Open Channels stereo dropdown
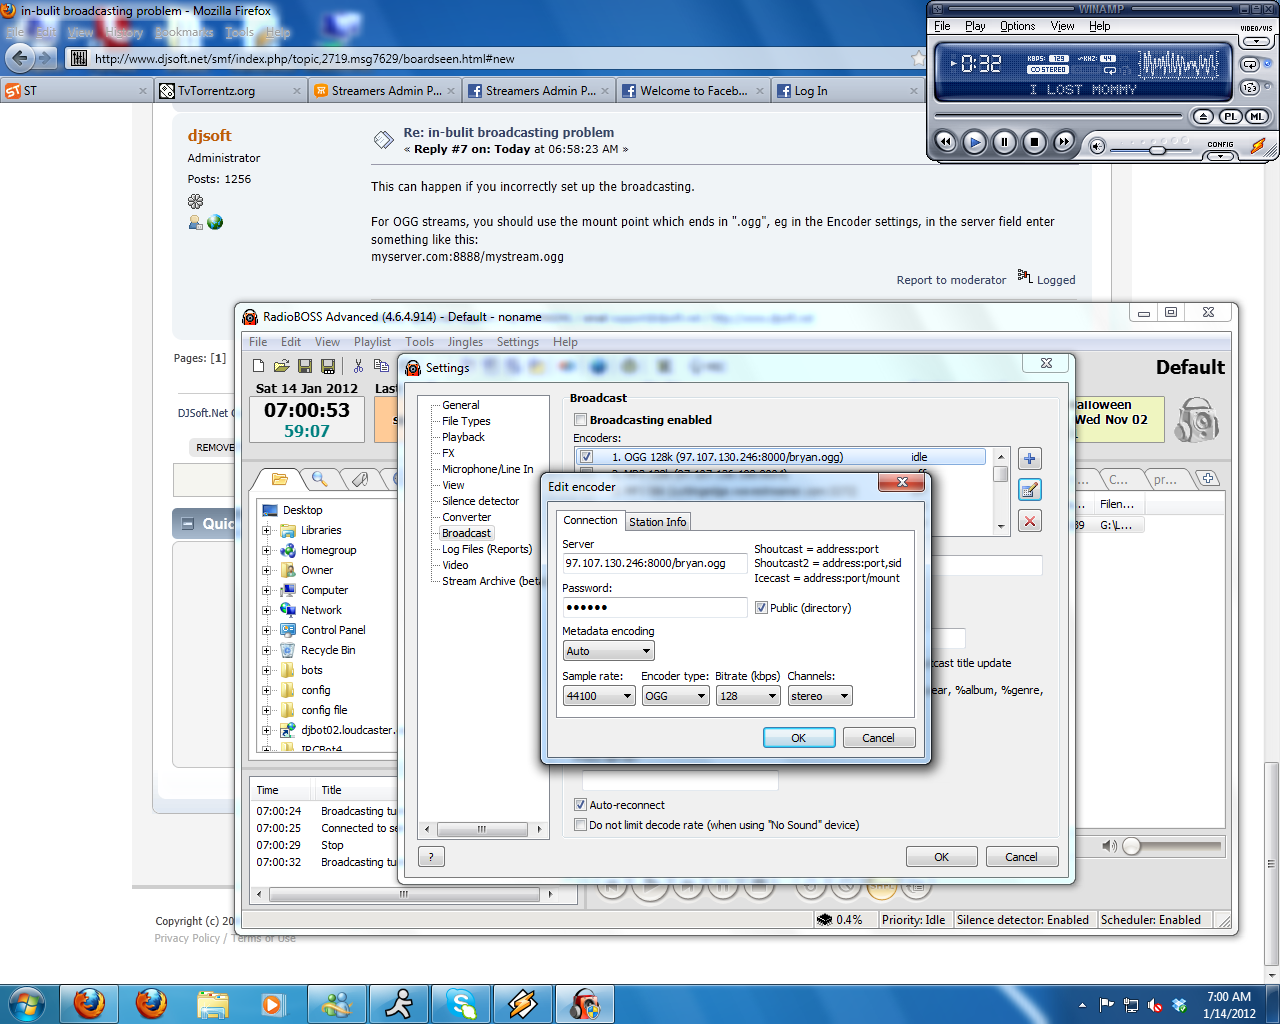This screenshot has height=1024, width=1280. pos(820,696)
